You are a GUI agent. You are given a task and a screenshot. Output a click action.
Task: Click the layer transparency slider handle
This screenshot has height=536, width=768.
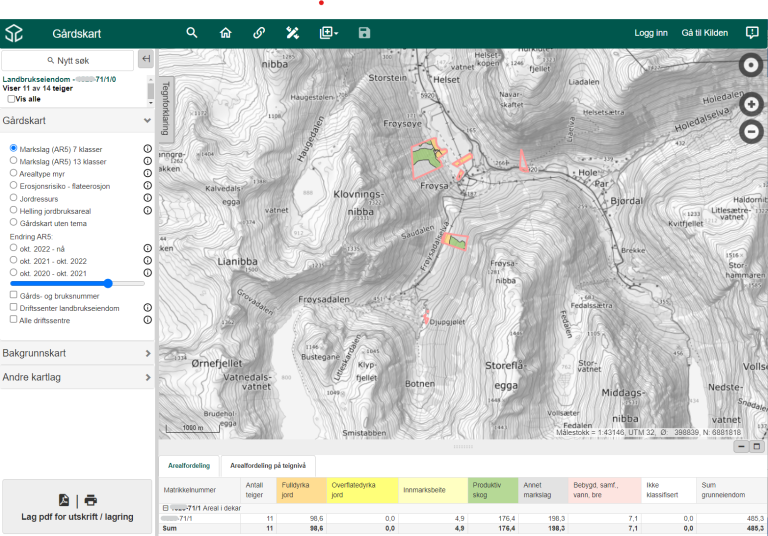108,284
